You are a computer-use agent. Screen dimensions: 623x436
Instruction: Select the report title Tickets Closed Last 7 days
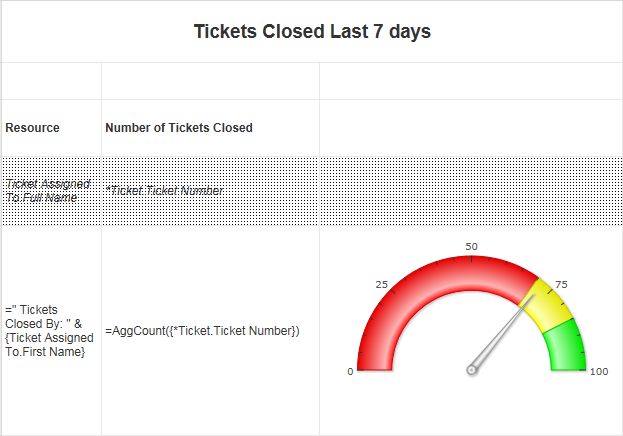[312, 31]
